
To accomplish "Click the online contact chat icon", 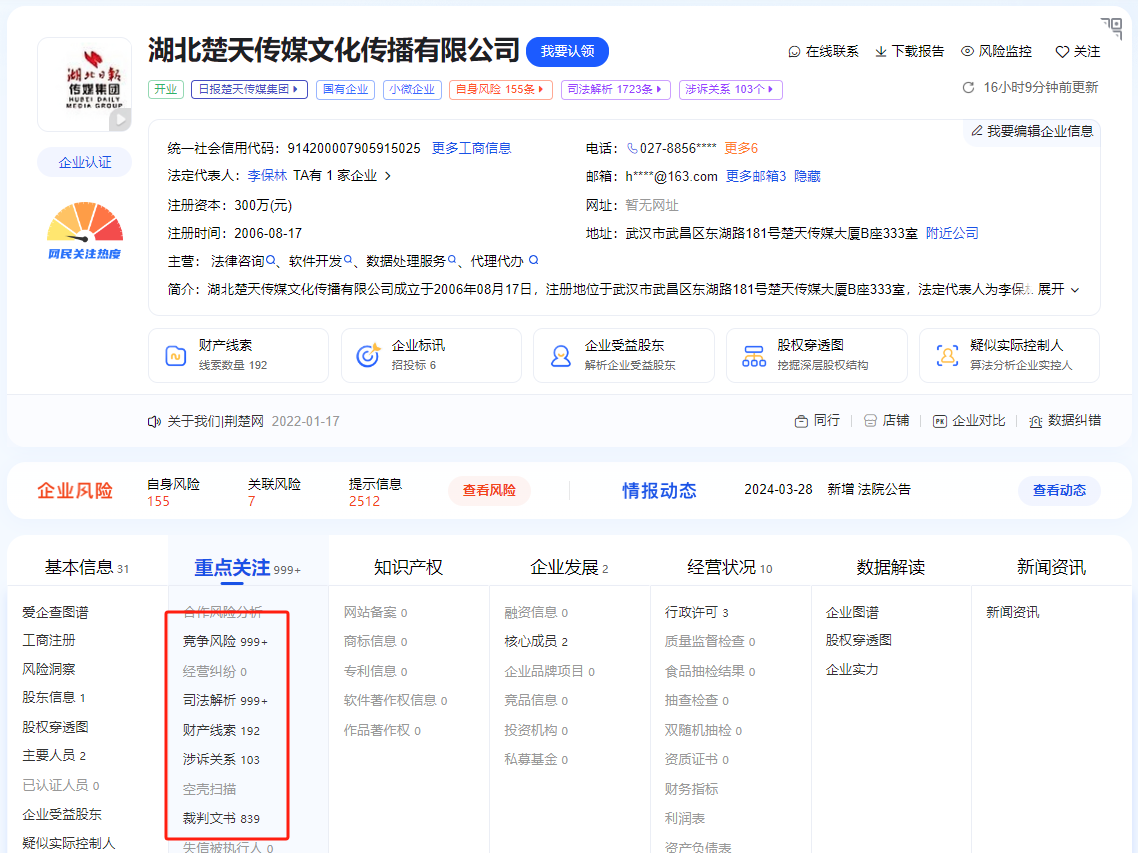I will (794, 52).
